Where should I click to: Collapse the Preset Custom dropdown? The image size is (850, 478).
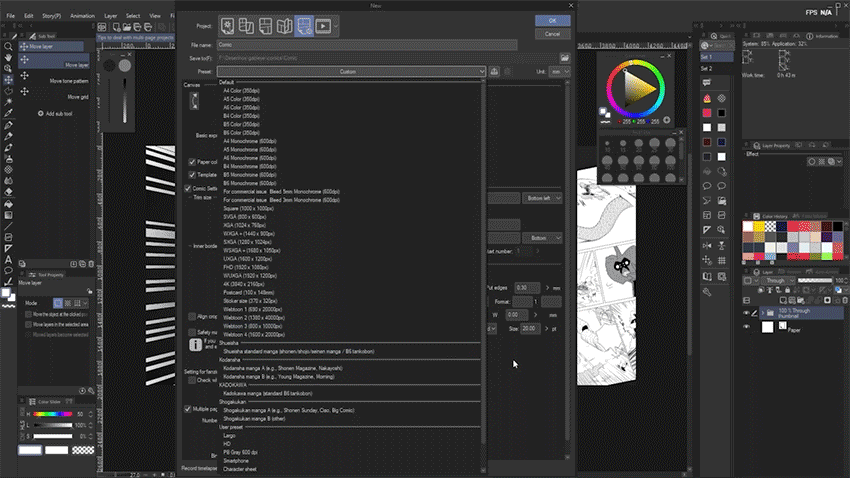[482, 72]
